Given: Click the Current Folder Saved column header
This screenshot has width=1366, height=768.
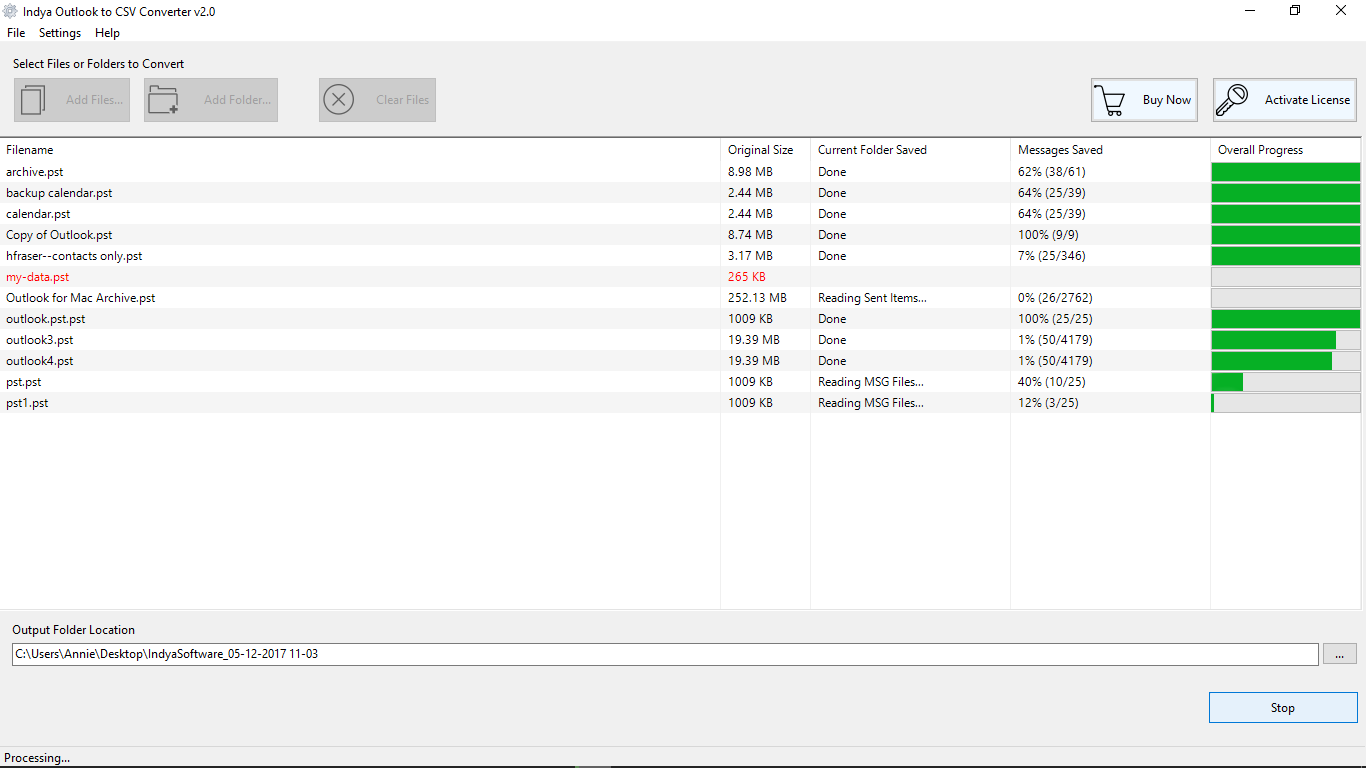Looking at the screenshot, I should [910, 150].
